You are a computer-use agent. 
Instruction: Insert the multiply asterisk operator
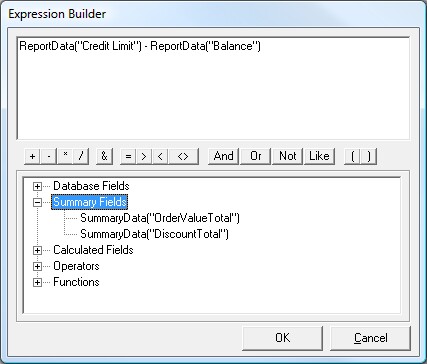(65, 156)
